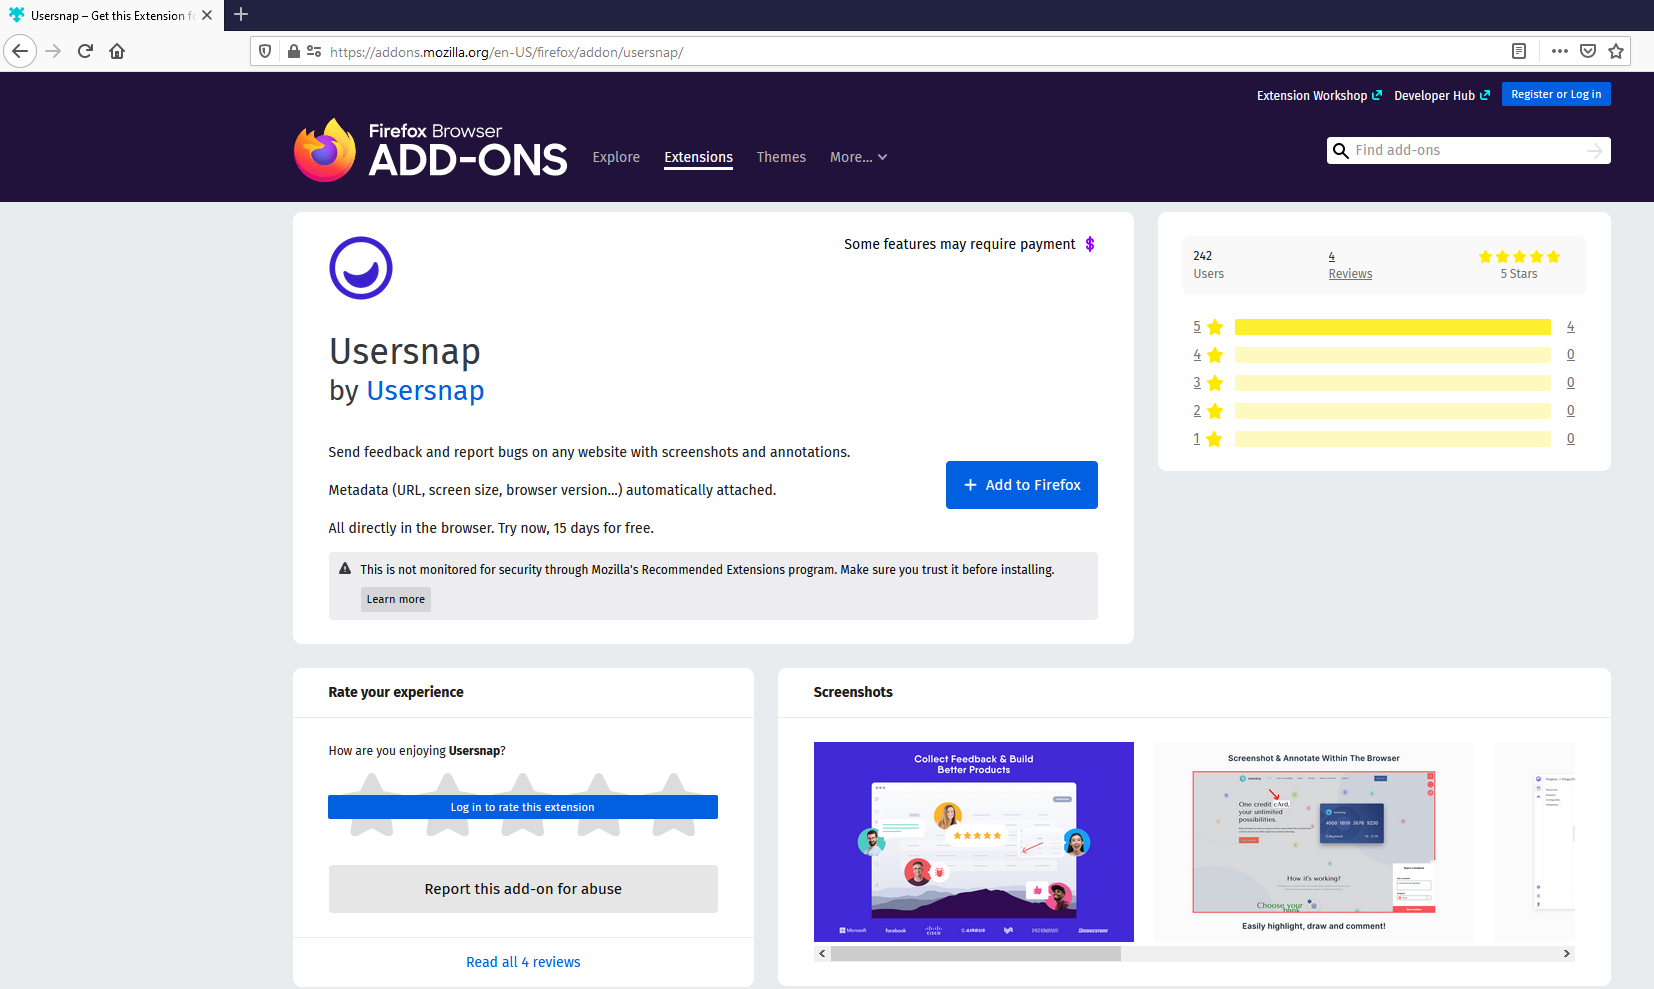Click the Firefox Browser Add-ons logo
1654x989 pixels.
(x=431, y=150)
